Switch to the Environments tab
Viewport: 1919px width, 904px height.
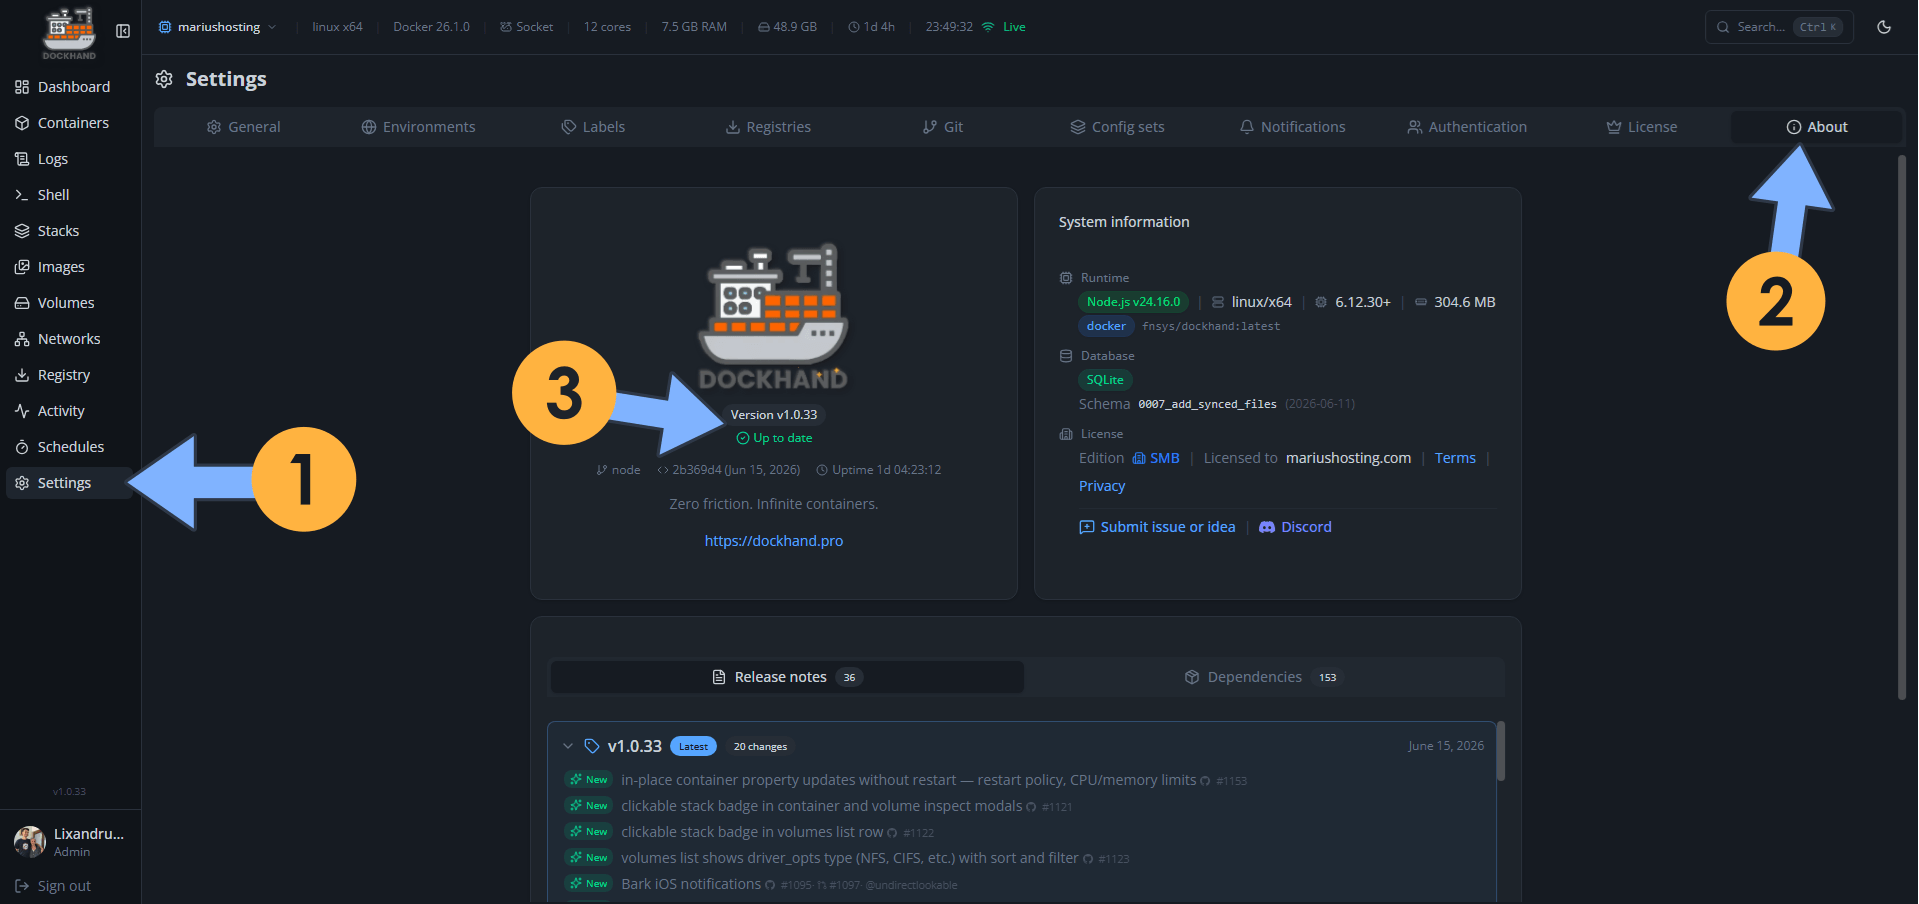pos(418,127)
